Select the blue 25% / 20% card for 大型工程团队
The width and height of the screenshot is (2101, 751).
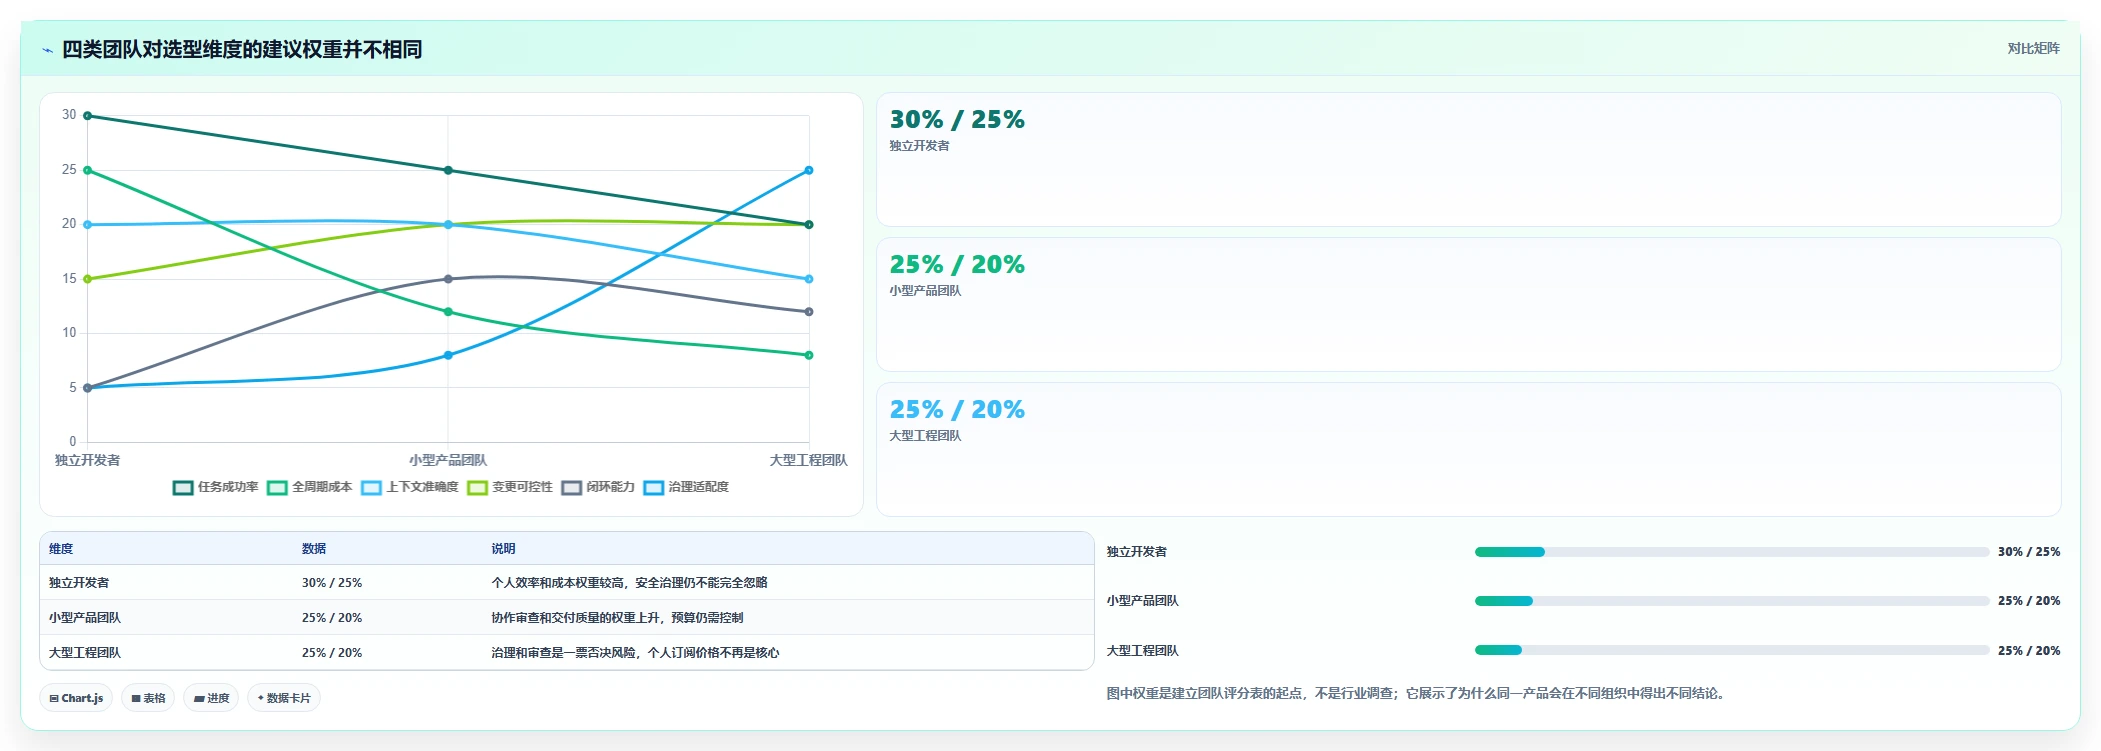[x=1468, y=450]
